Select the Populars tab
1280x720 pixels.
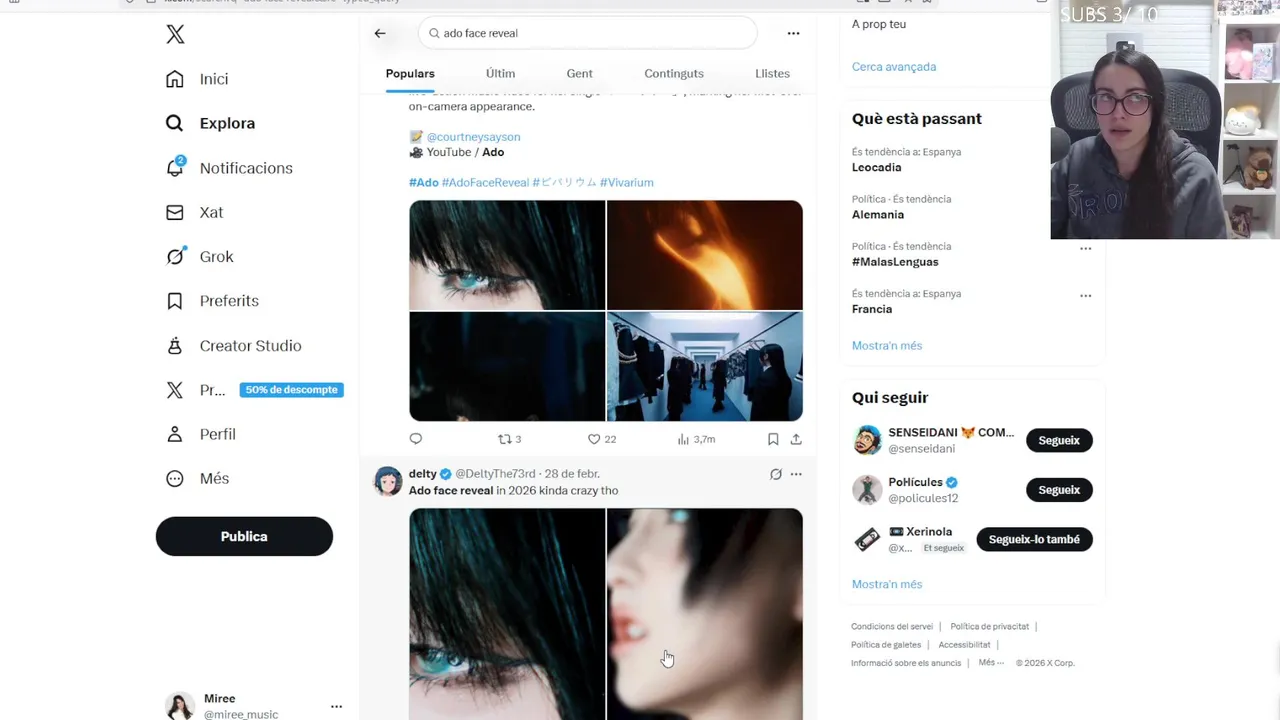pyautogui.click(x=410, y=73)
